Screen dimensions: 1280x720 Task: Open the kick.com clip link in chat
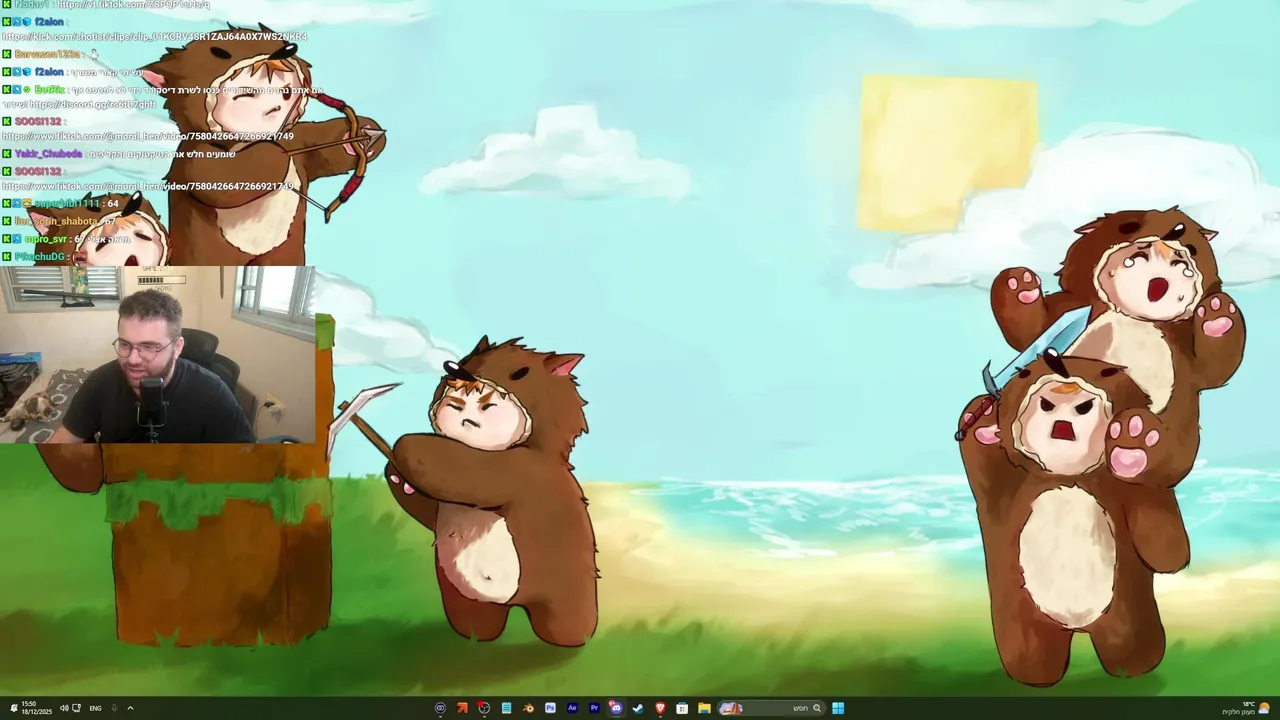(x=154, y=37)
